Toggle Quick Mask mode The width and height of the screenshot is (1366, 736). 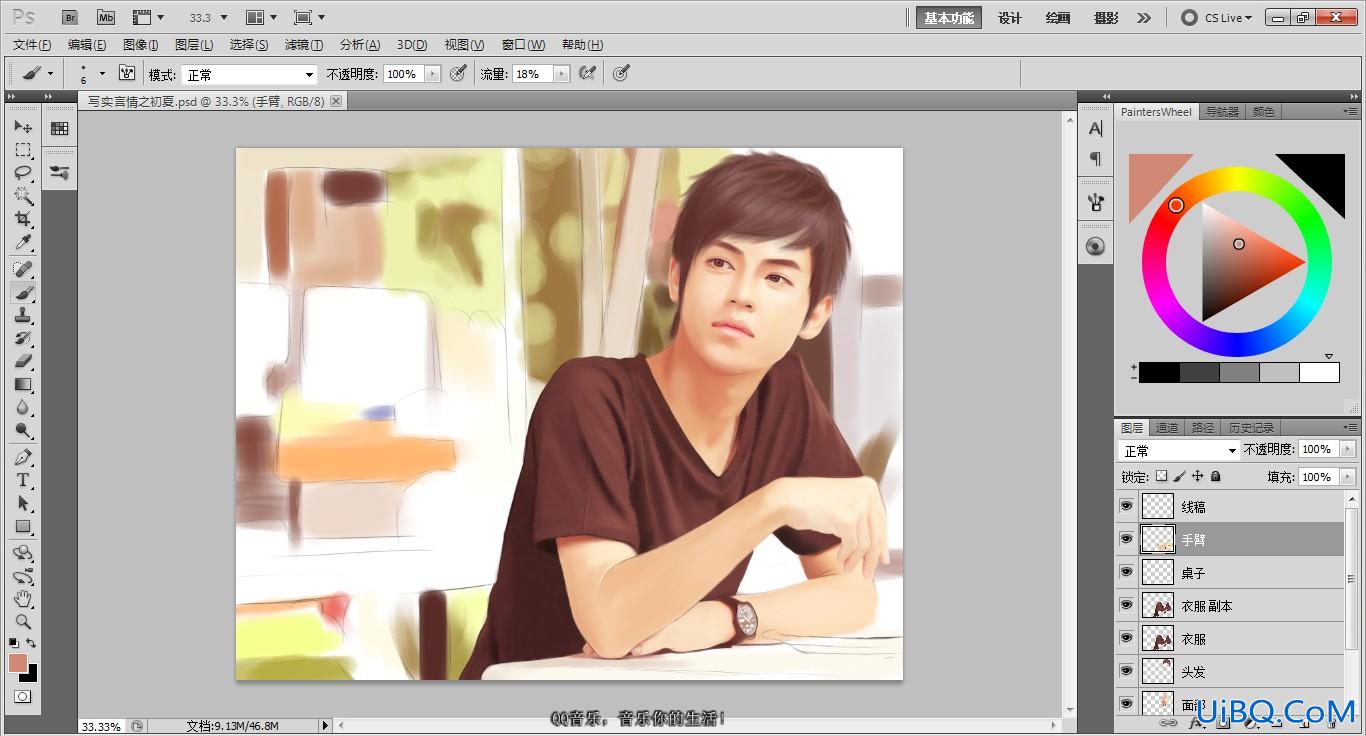[22, 696]
